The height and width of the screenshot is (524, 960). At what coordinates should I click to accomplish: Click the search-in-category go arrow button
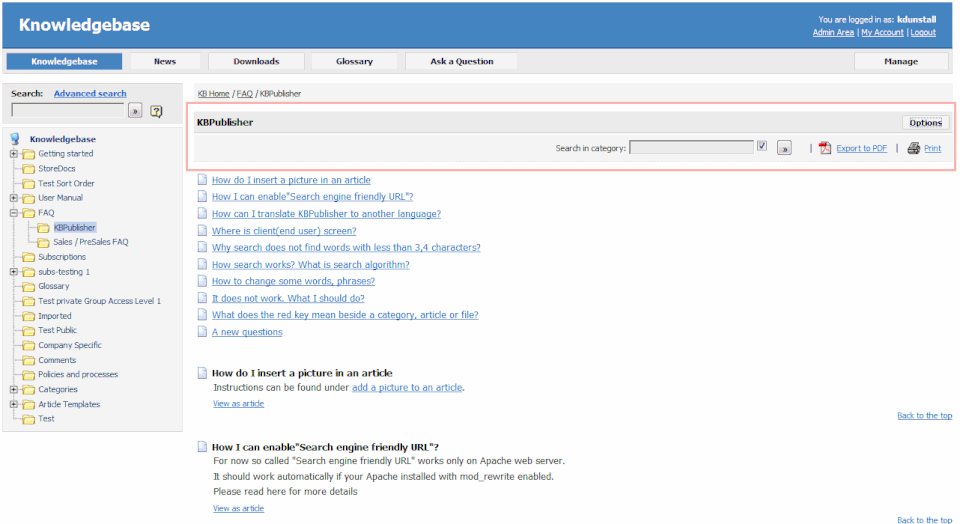(784, 148)
